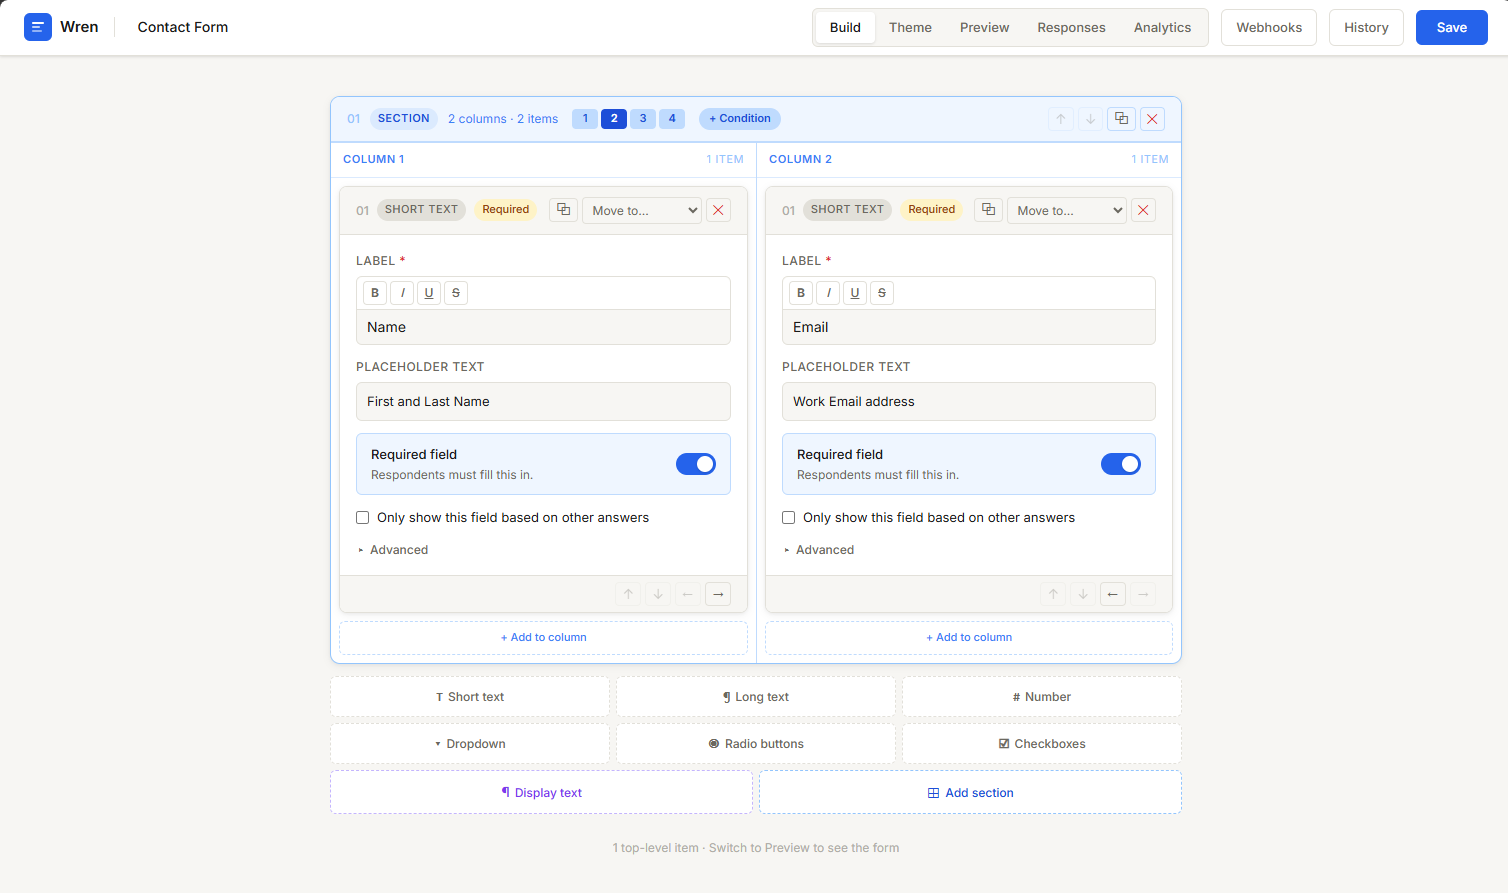Viewport: 1508px width, 893px height.
Task: Open the Preview tab
Action: (x=984, y=28)
